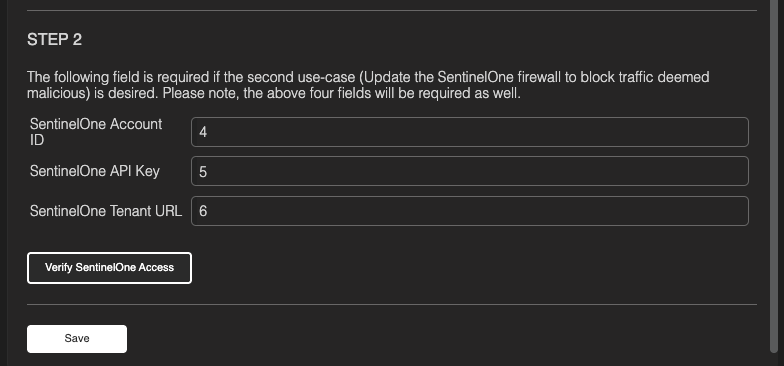This screenshot has width=784, height=366.
Task: Click the Verify SentinelOne Access button
Action: (x=109, y=268)
